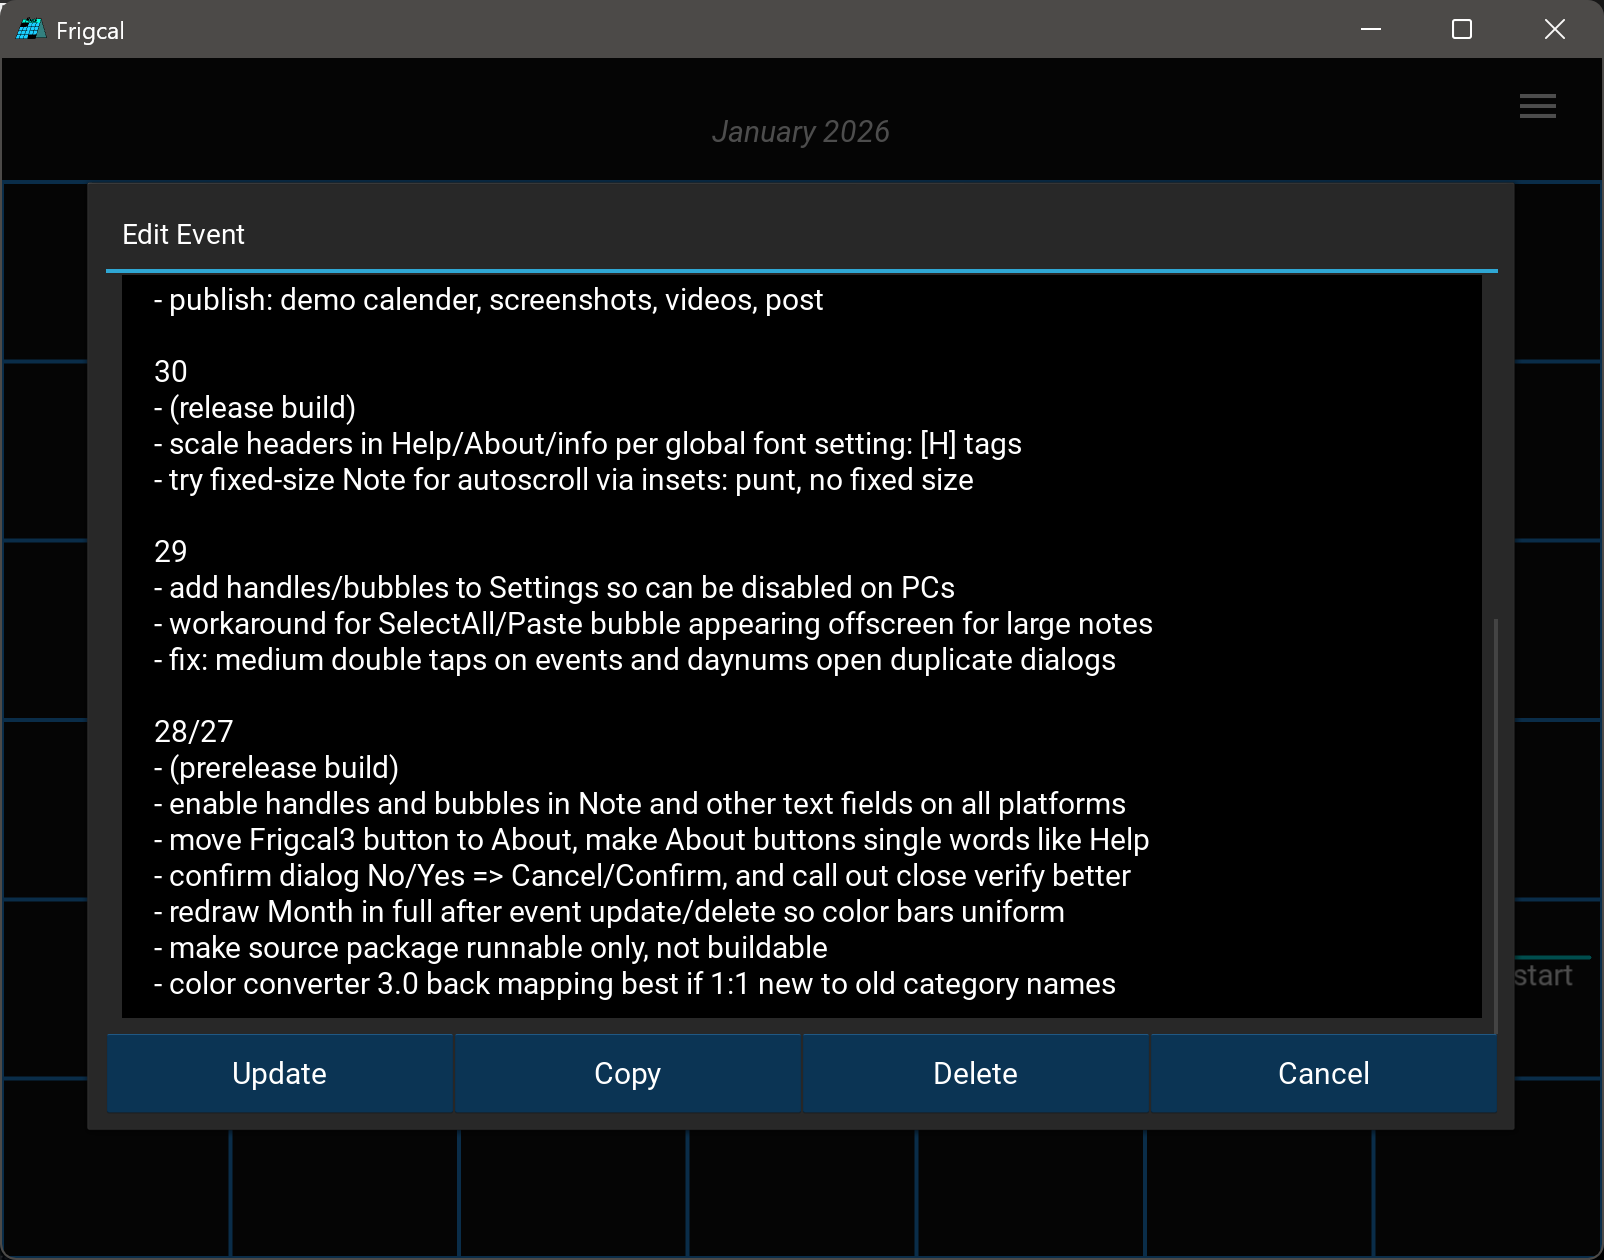
Task: Click the note text area scrollbar
Action: [x=1495, y=820]
